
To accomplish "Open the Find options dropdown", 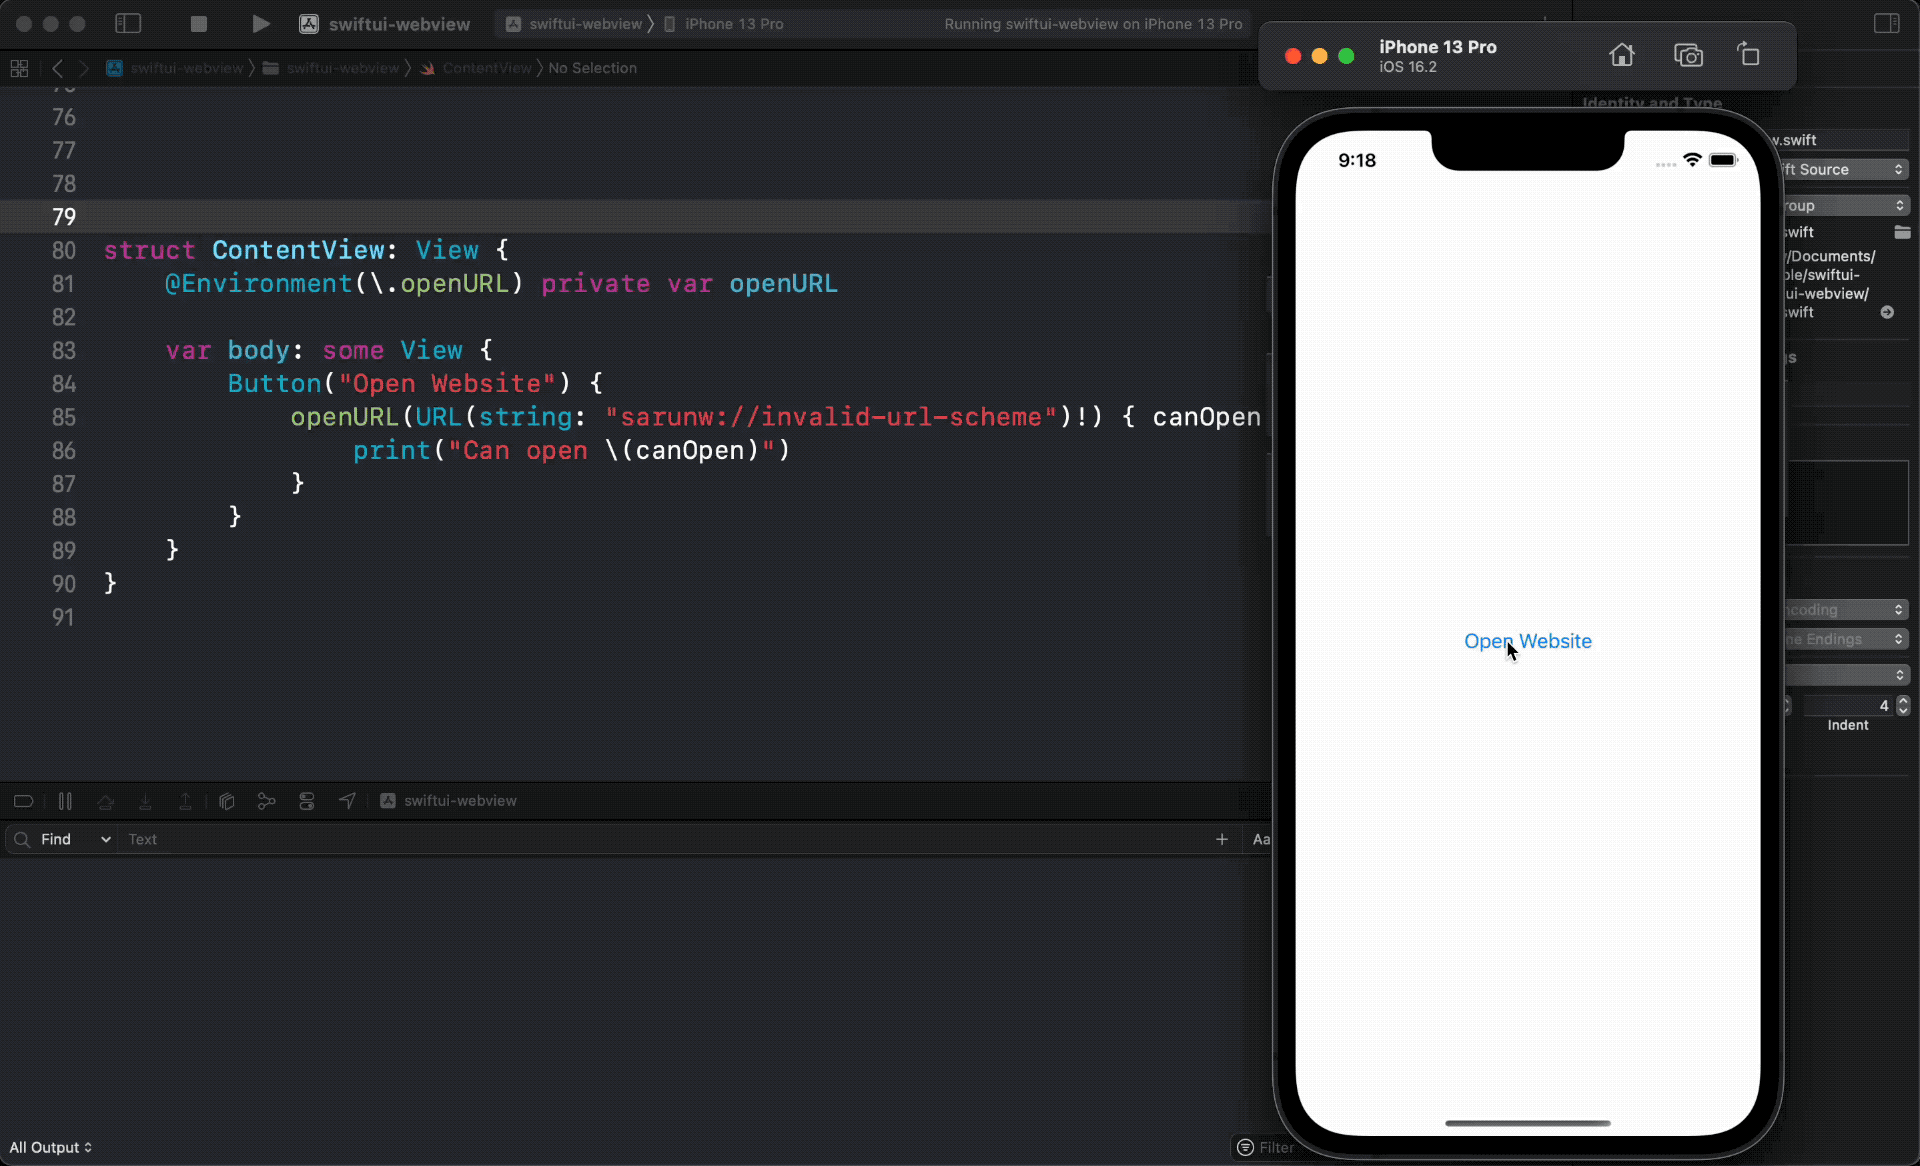I will [104, 839].
